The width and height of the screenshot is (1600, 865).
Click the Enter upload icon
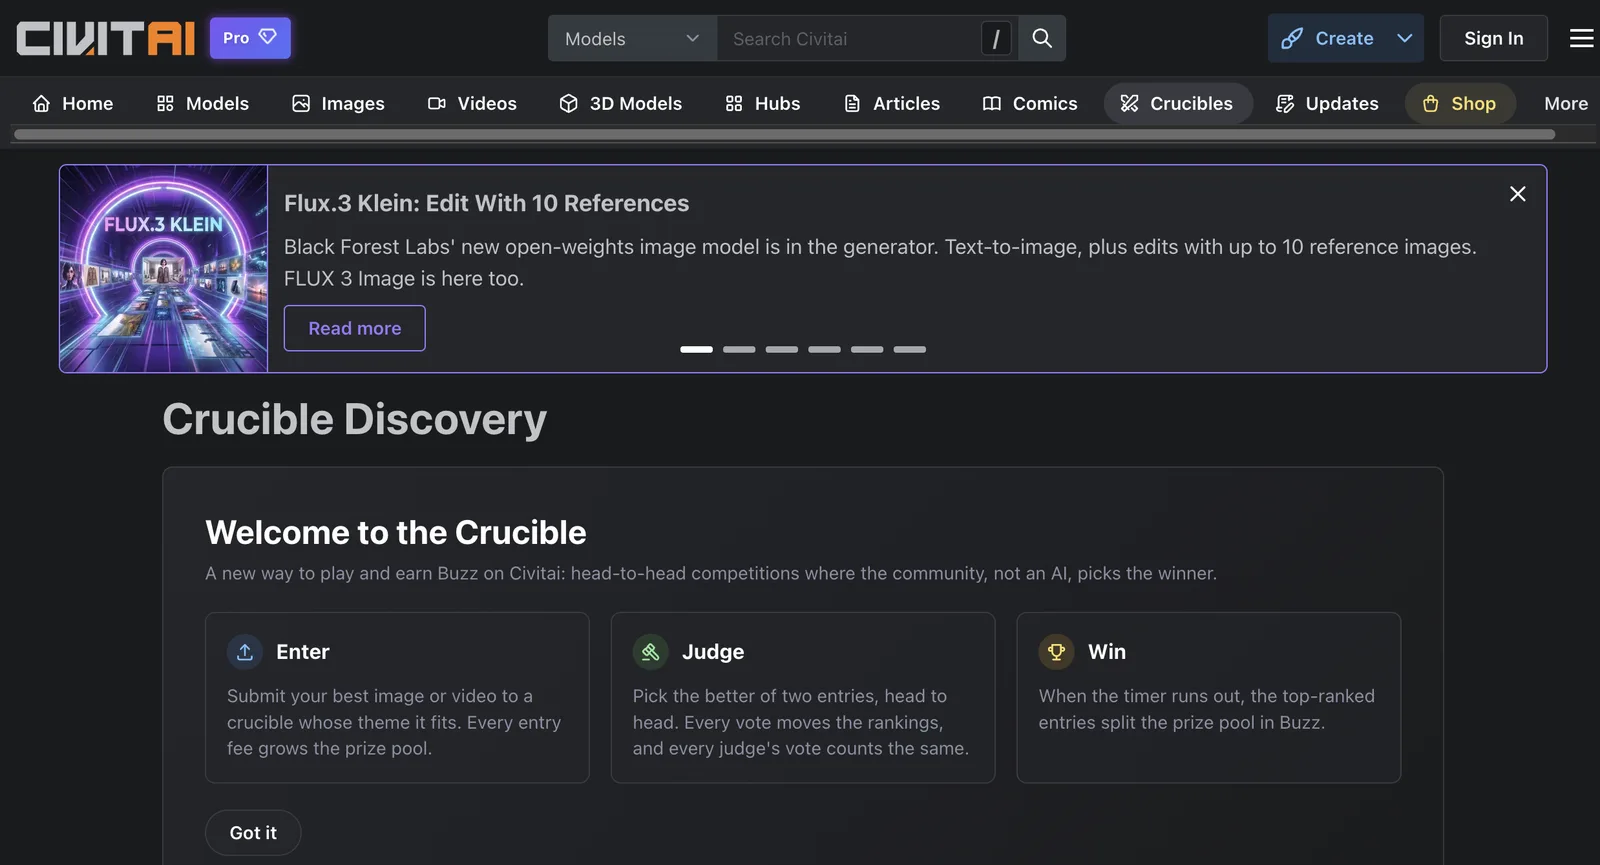tap(245, 652)
